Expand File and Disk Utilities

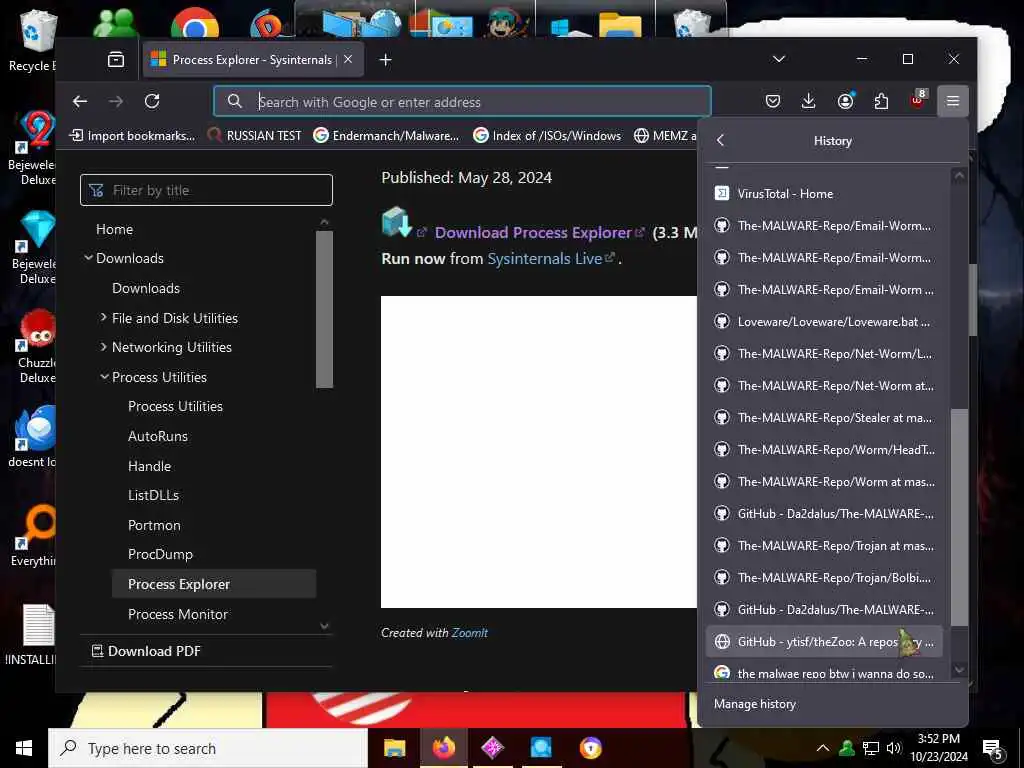pos(174,318)
